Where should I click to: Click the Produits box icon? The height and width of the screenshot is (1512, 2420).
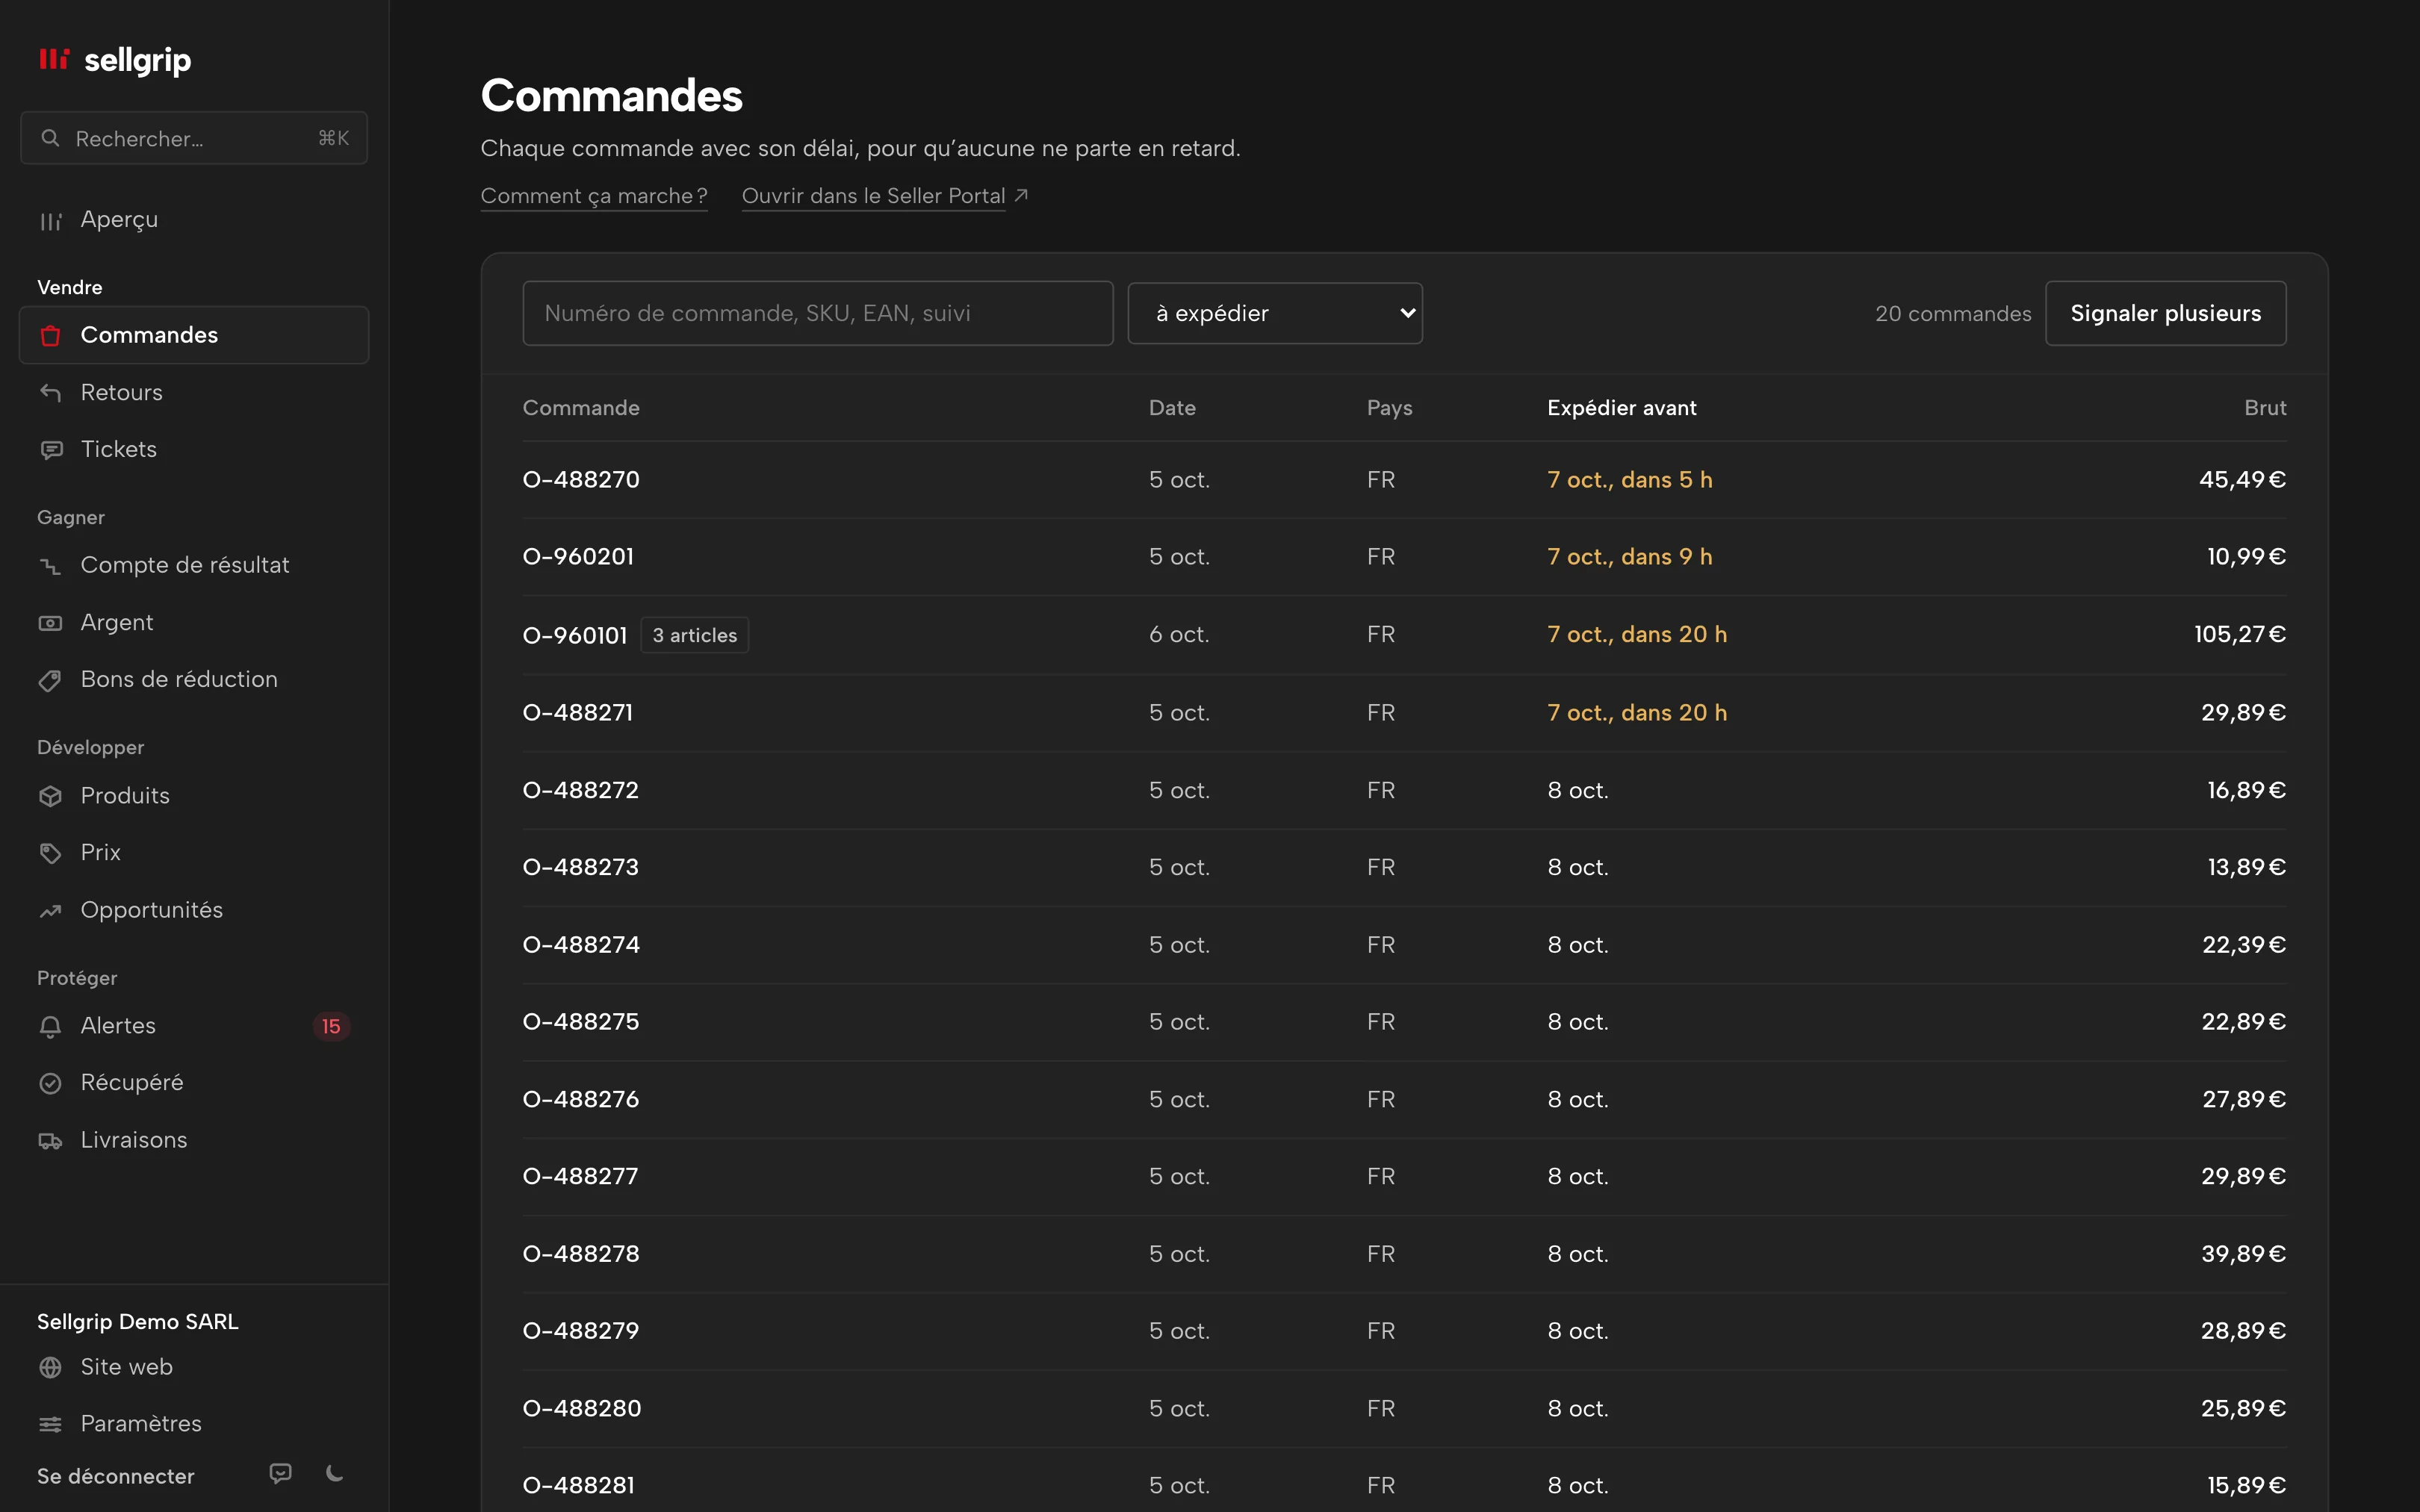click(x=50, y=796)
